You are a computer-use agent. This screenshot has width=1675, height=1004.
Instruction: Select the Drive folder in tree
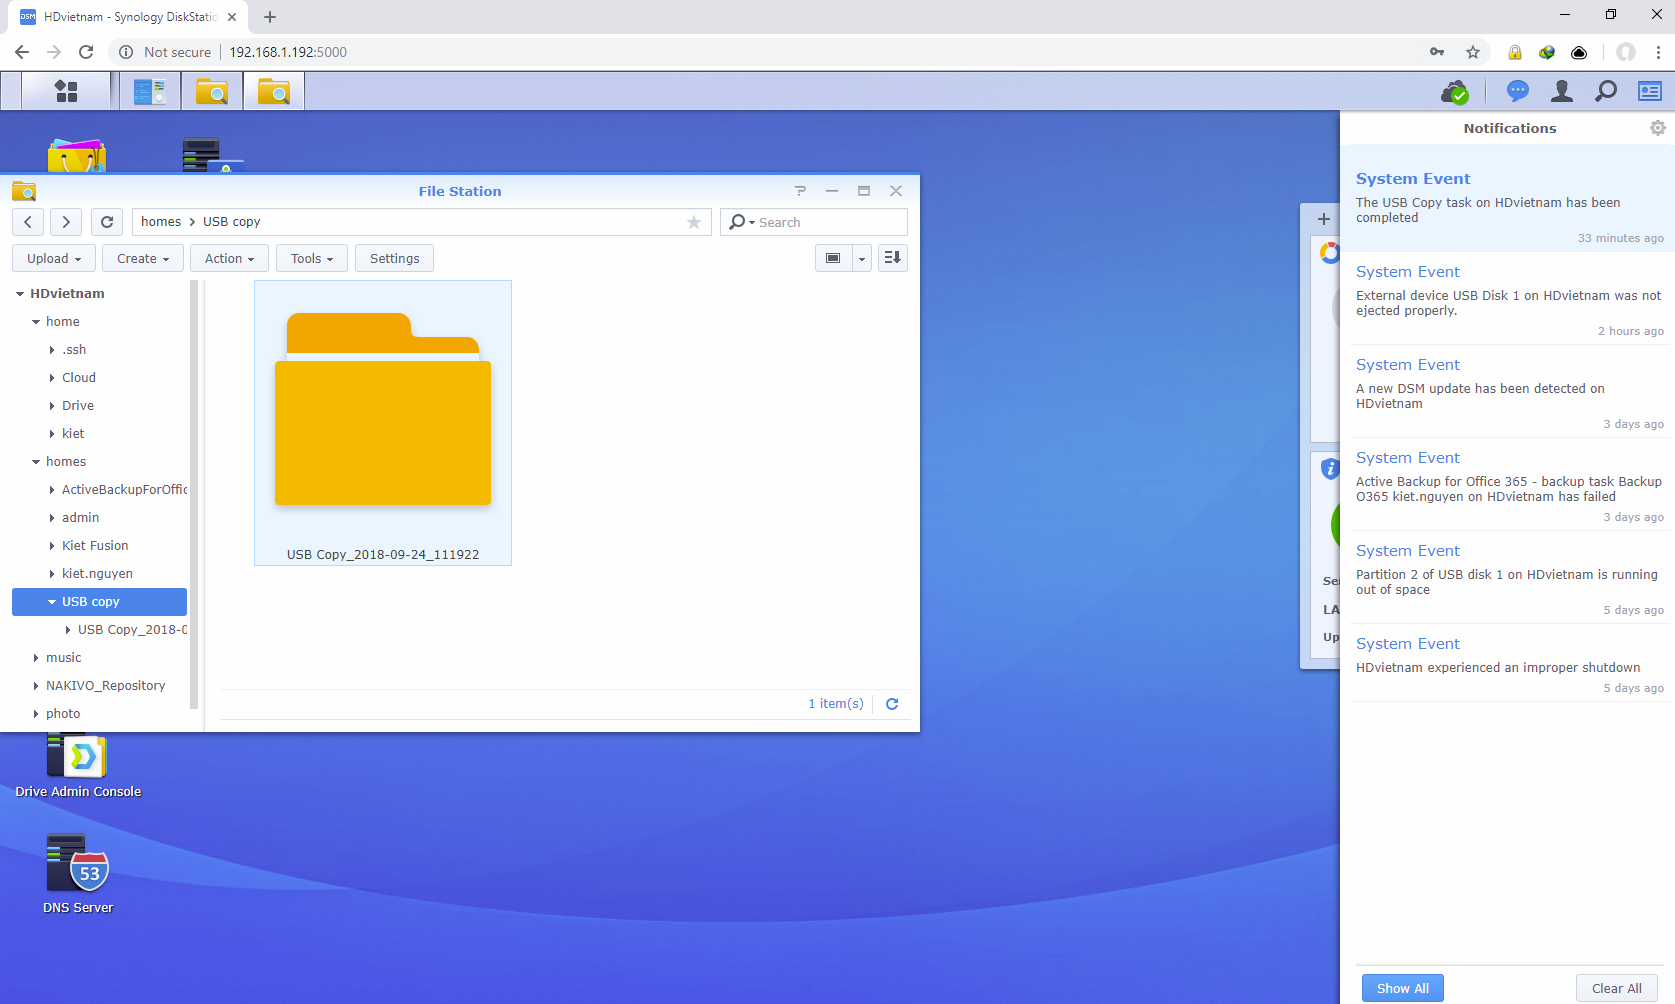click(78, 406)
